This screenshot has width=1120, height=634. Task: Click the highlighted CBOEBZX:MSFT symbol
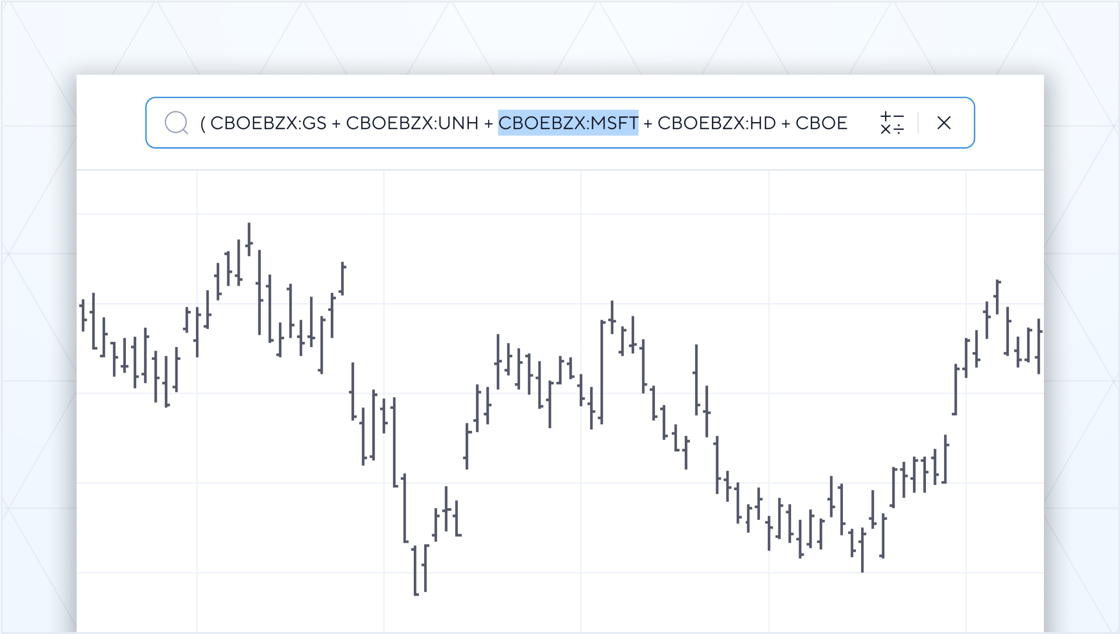pyautogui.click(x=568, y=123)
